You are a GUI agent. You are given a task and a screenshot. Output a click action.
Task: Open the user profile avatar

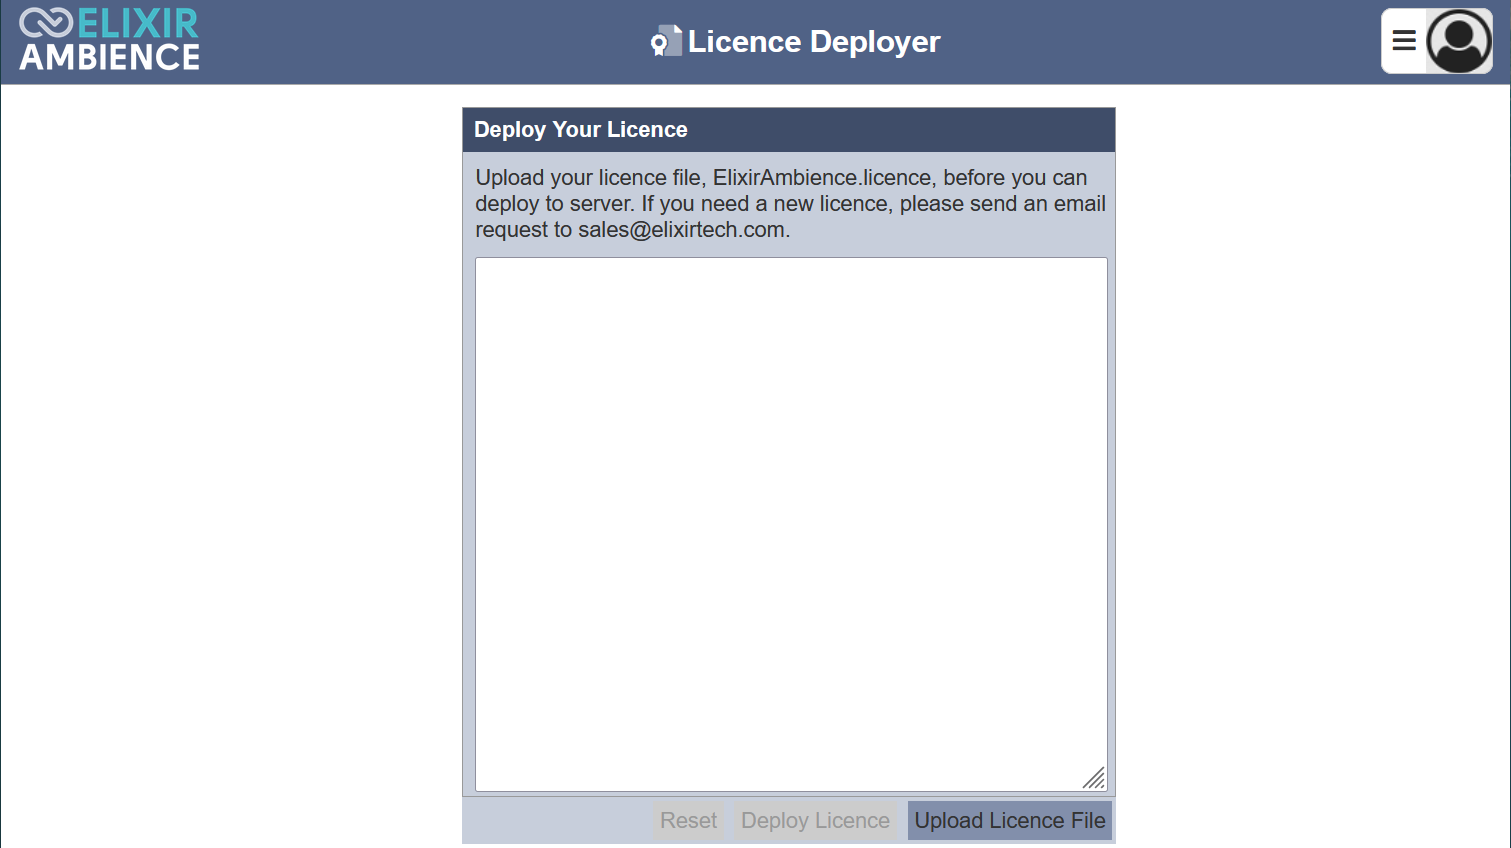coord(1459,41)
